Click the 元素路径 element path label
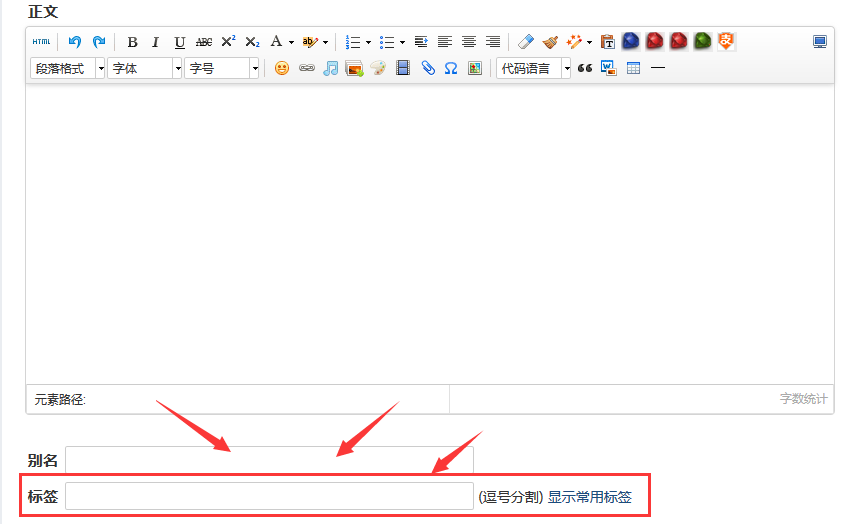The image size is (850, 524). pos(60,400)
